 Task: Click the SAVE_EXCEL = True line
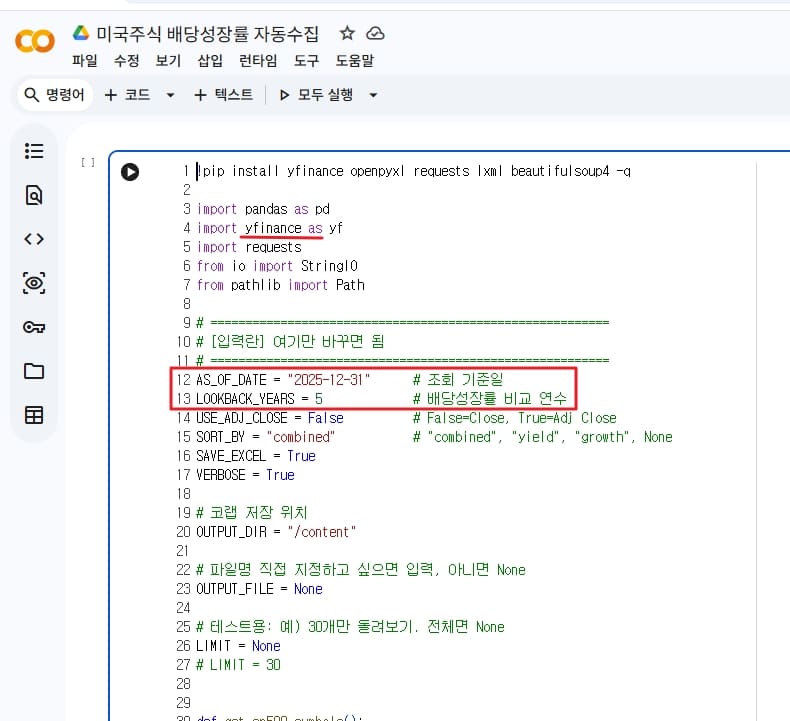[256, 456]
